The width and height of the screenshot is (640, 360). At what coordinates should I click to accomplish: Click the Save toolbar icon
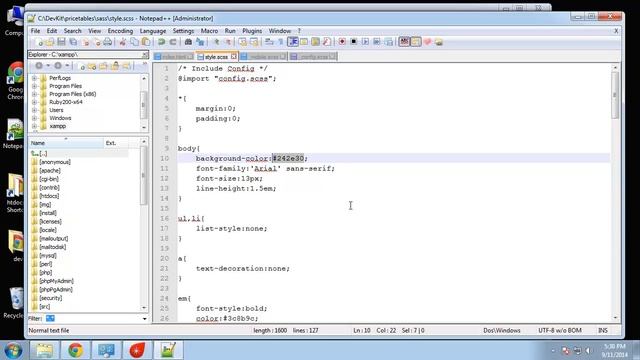(61, 42)
